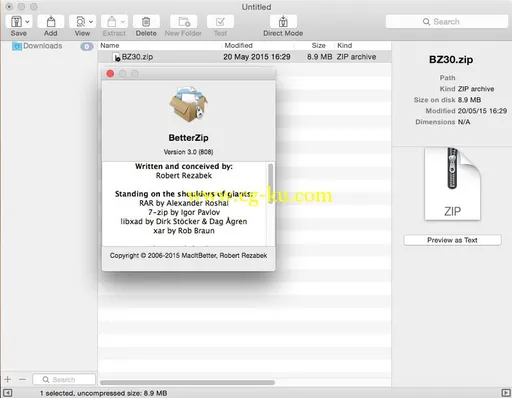512x398 pixels.
Task: Click the copyright MacItBetter text
Action: pos(188,256)
